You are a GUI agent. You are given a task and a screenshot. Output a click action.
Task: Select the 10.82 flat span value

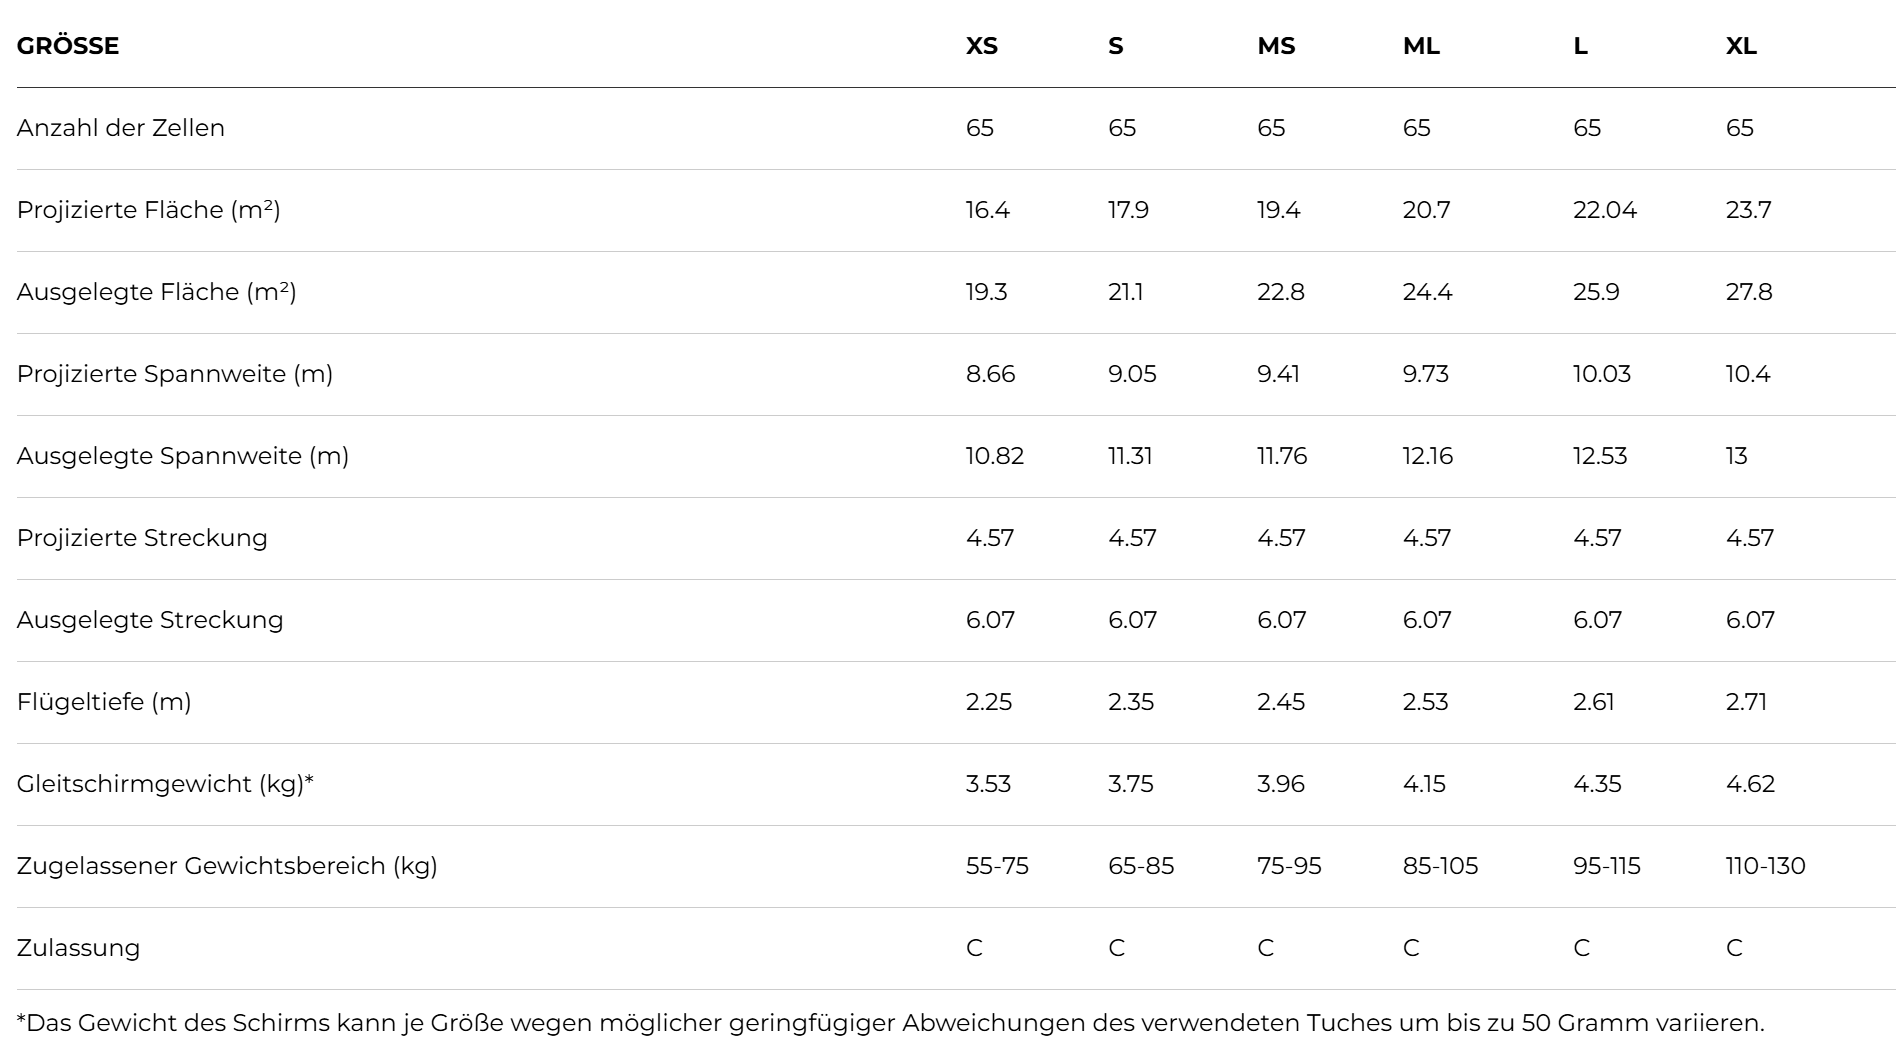(994, 456)
